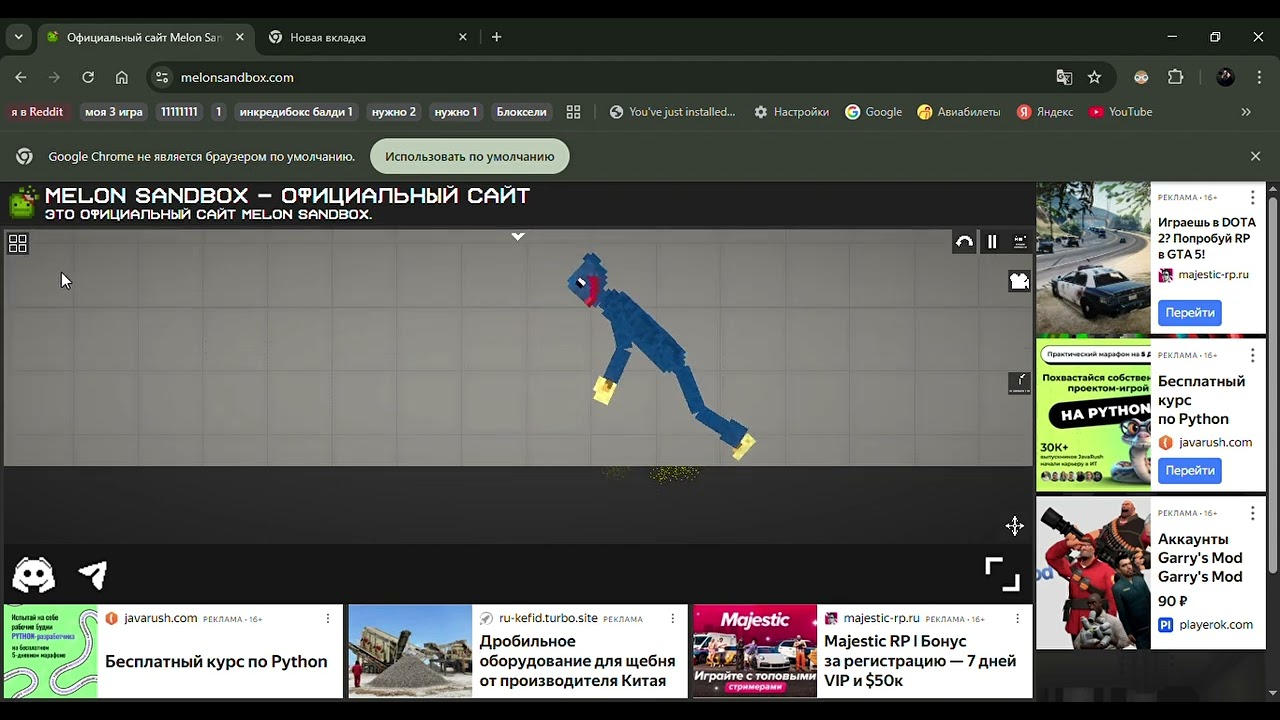1280x720 pixels.
Task: Click Перейти on the javarush.com ad
Action: coord(1190,470)
